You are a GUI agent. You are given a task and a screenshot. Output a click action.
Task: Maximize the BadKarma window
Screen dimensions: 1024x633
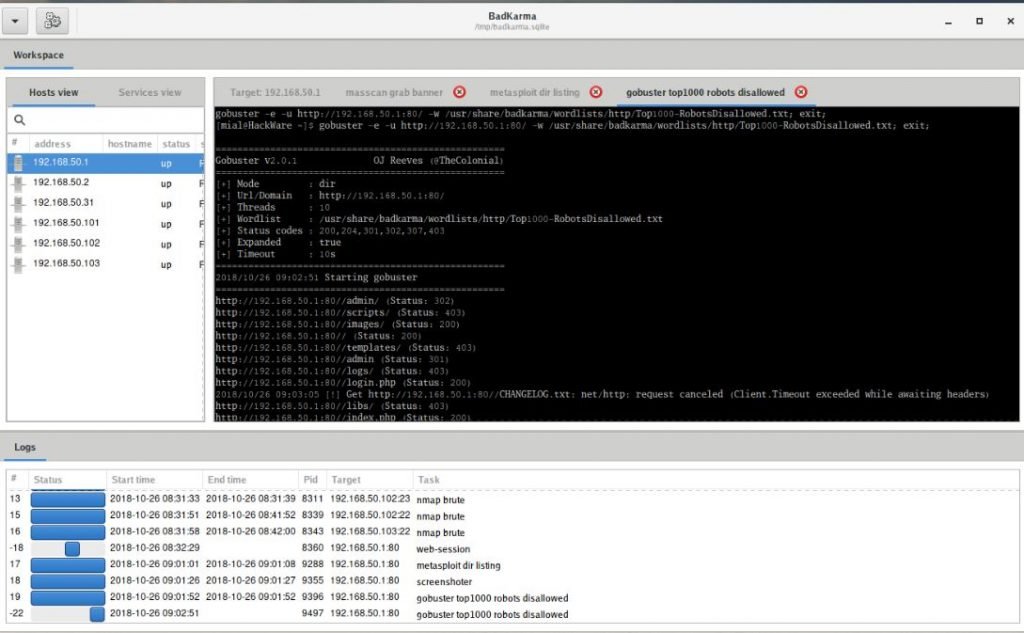(x=980, y=22)
